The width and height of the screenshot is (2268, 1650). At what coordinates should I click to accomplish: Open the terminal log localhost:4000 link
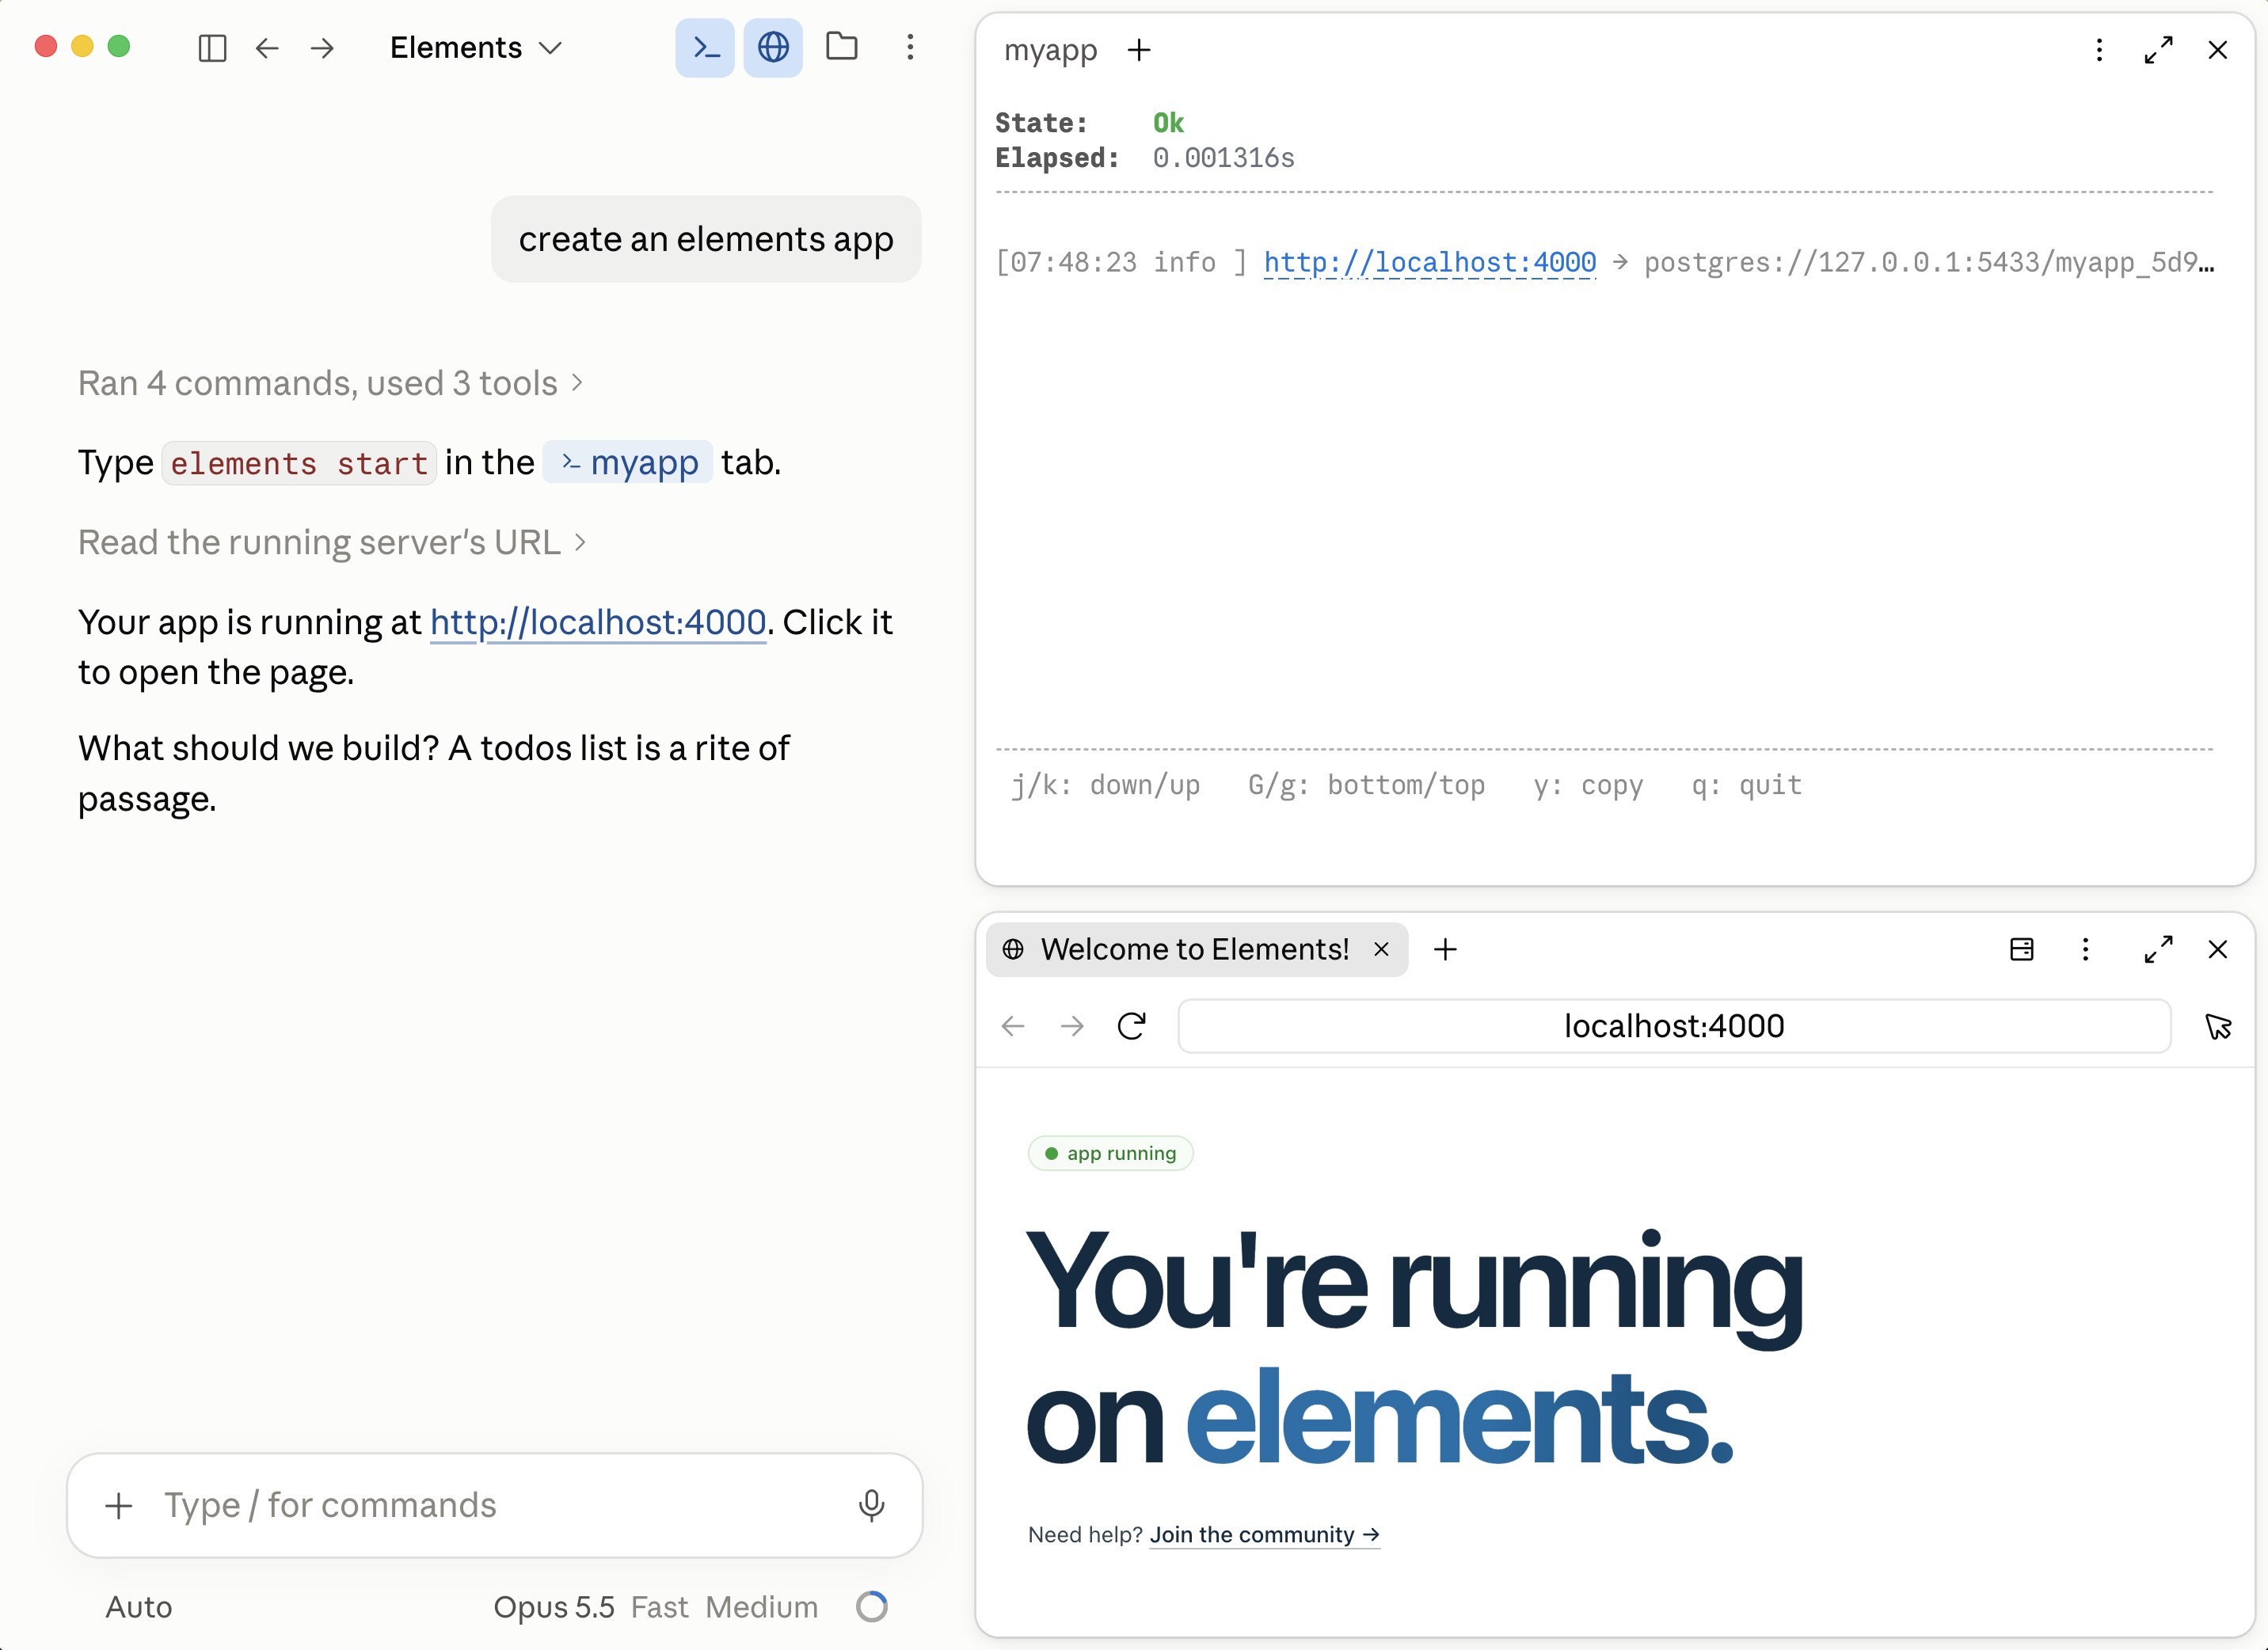click(1430, 262)
